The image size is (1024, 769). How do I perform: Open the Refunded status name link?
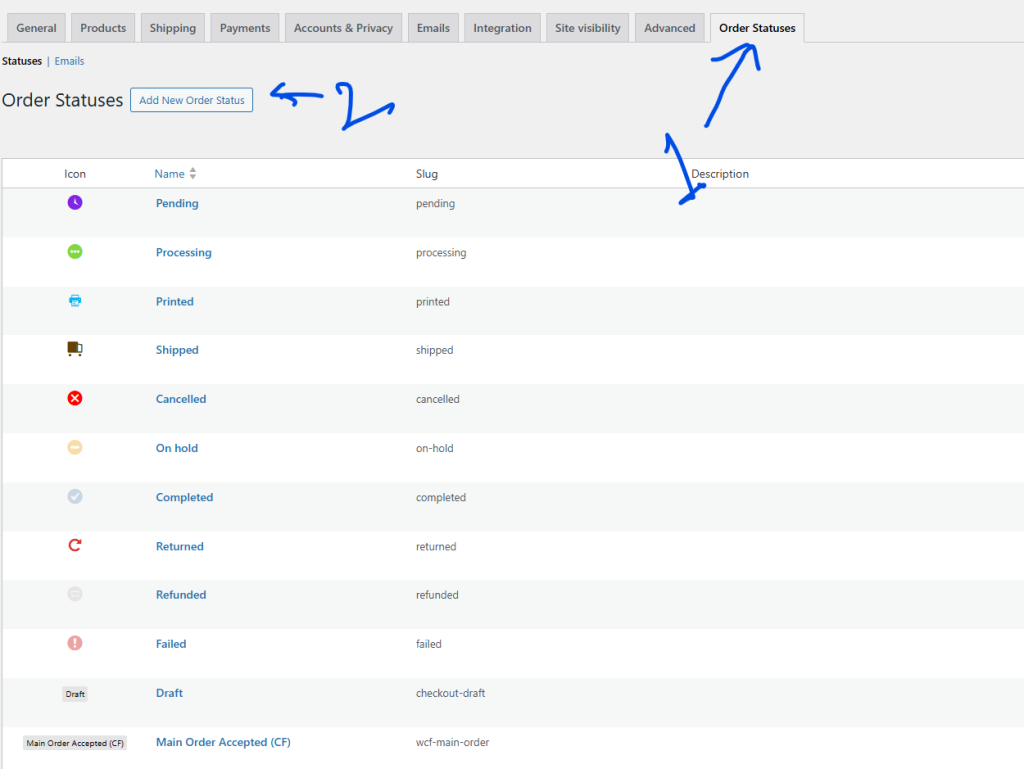(x=181, y=595)
